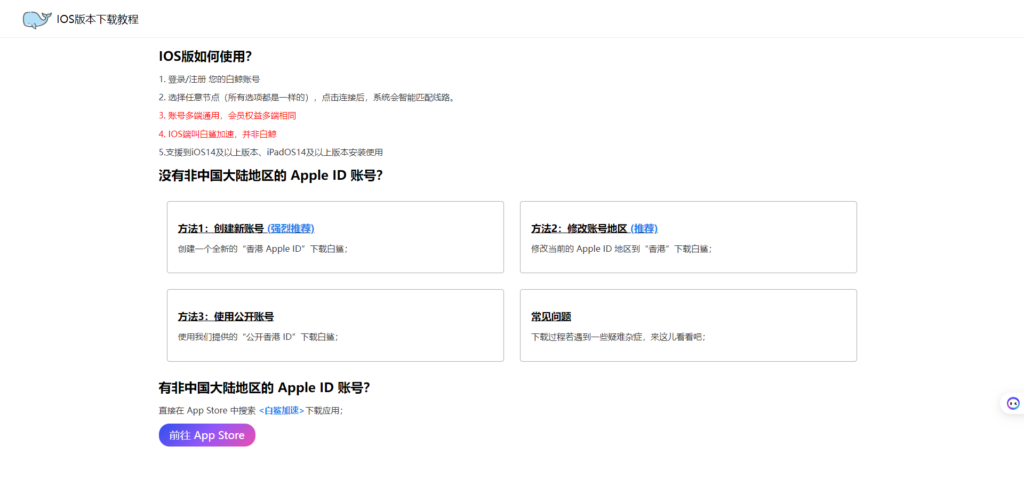Image resolution: width=1024 pixels, height=486 pixels.
Task: Open the "方法2: 修改账号地区" card title
Action: pyautogui.click(x=579, y=228)
